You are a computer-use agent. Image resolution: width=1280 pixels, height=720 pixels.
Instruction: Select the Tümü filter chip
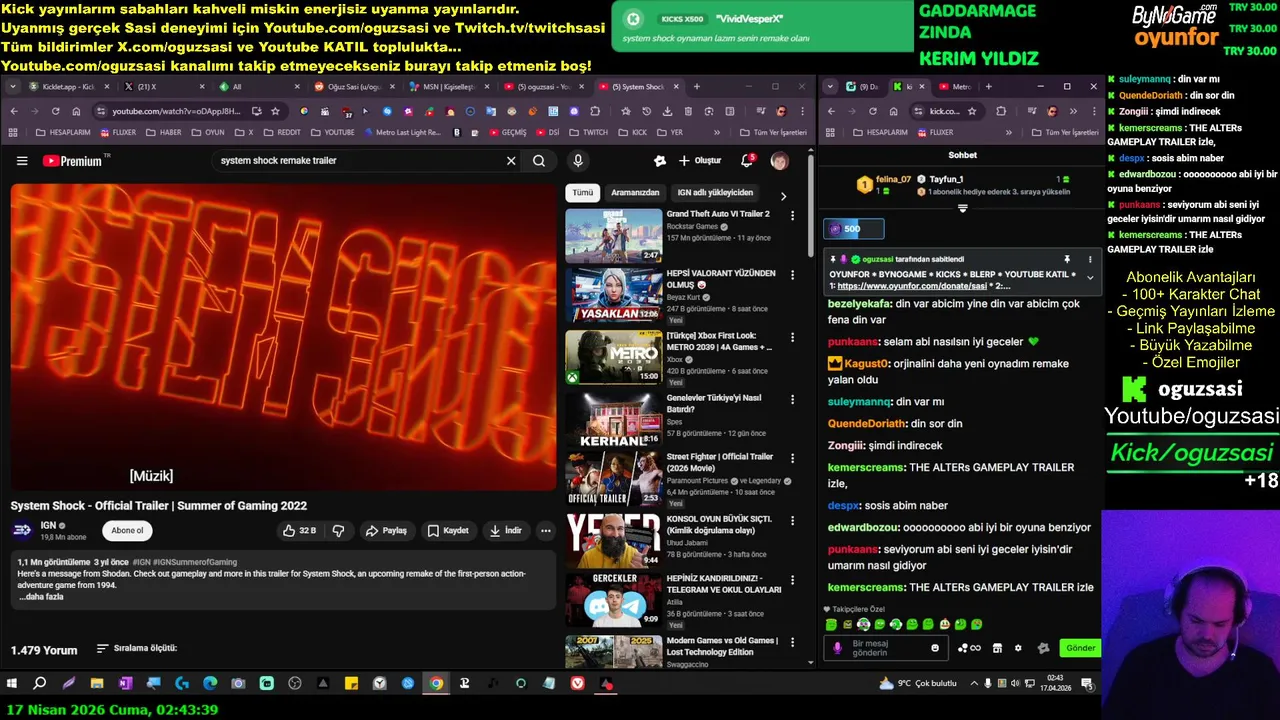click(x=582, y=193)
